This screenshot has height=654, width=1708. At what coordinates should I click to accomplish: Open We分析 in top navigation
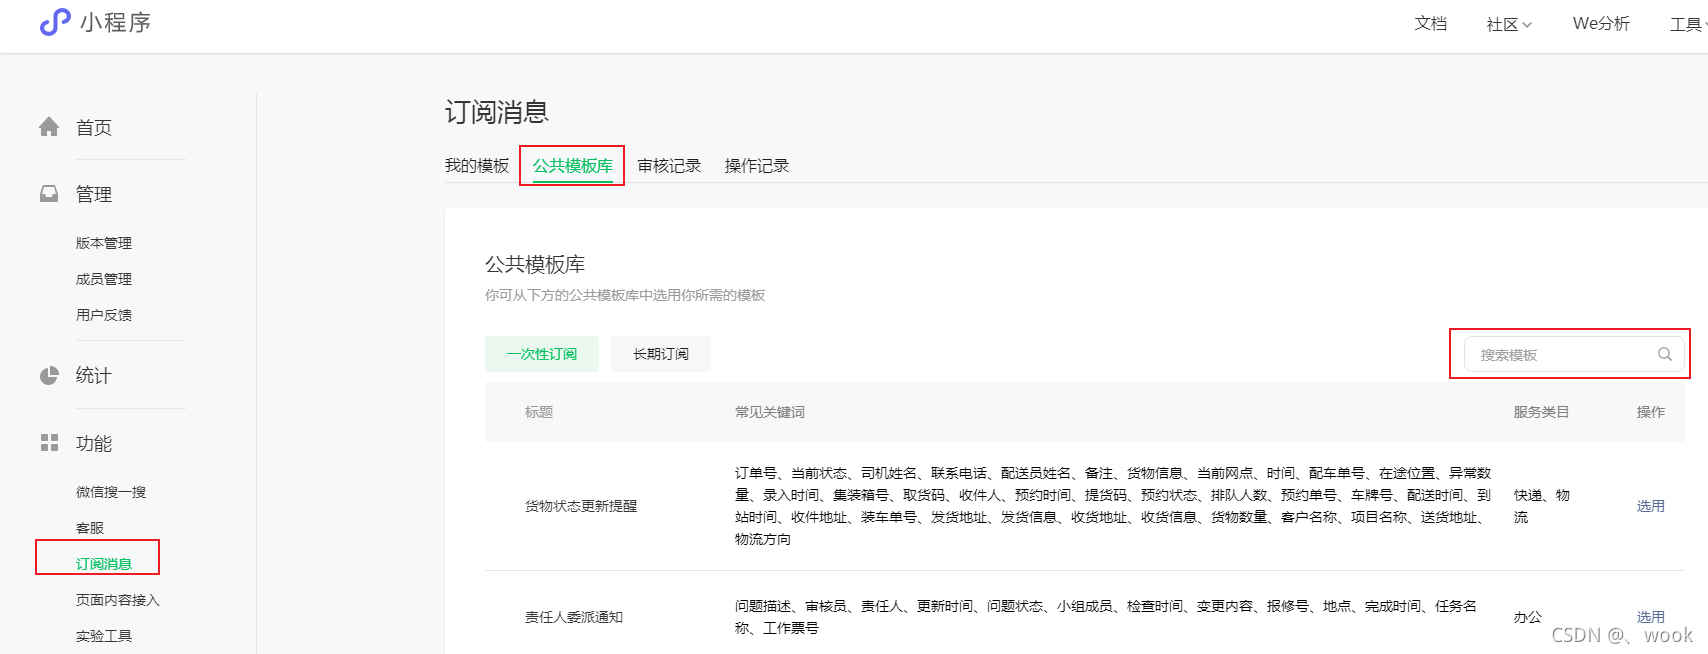coord(1601,24)
